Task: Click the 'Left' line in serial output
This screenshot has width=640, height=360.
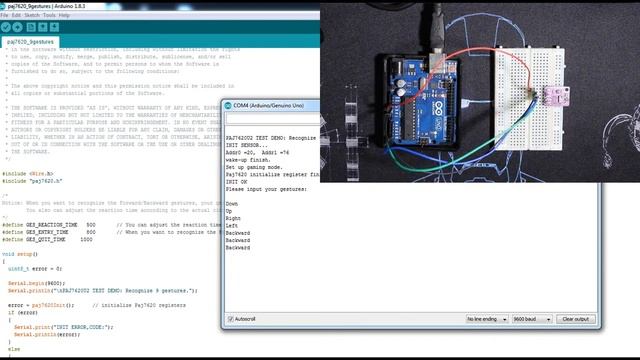Action: coord(232,226)
